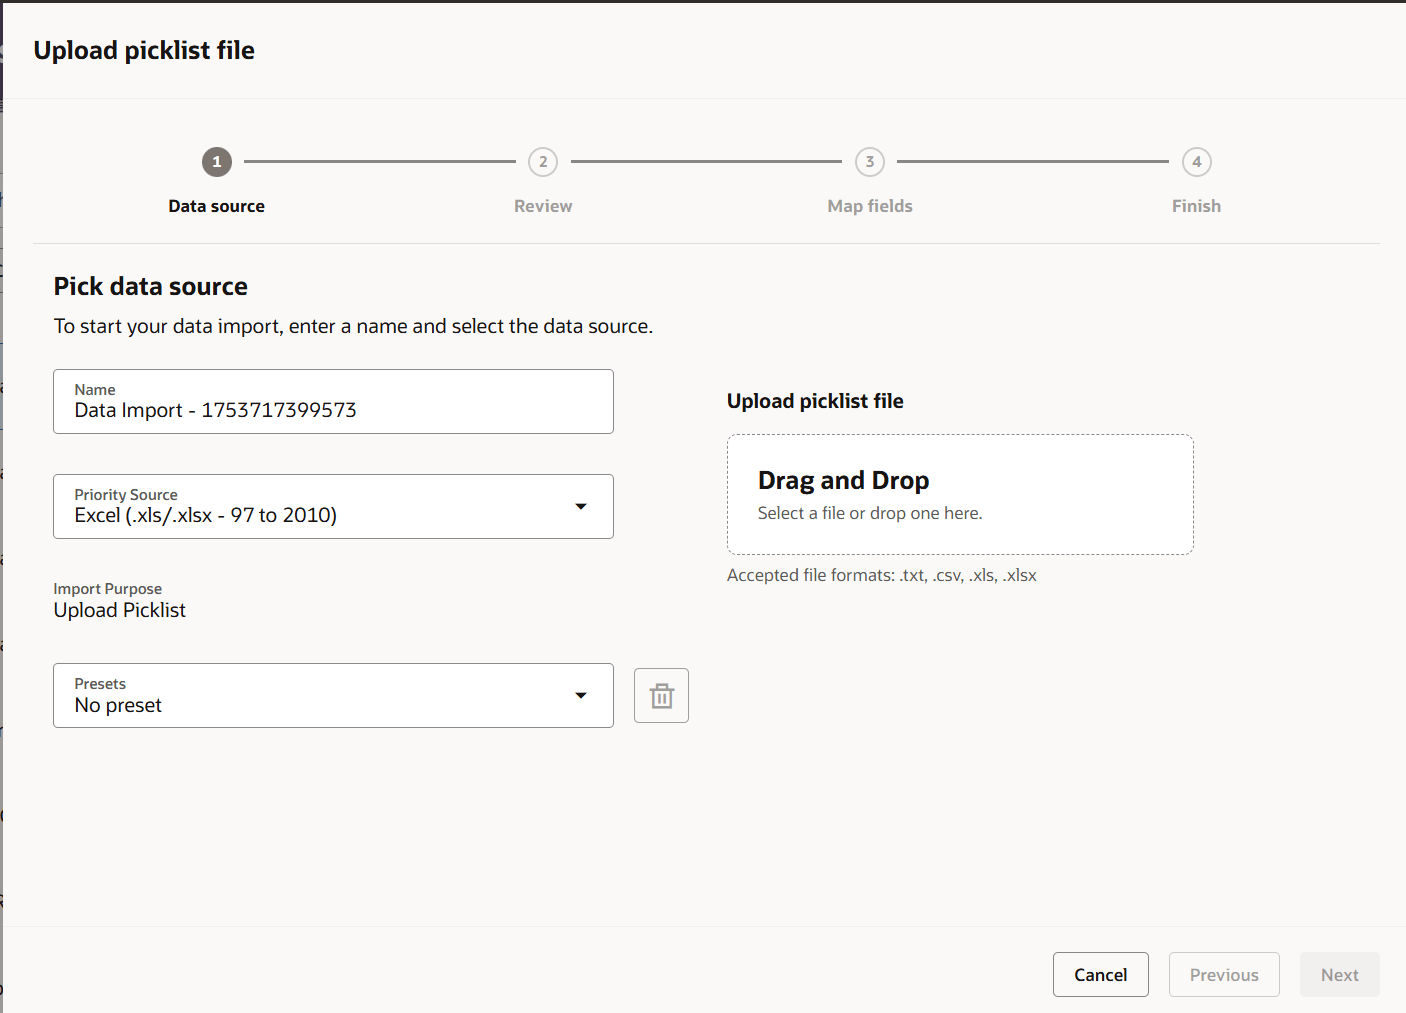Go to the Review step label

543,206
